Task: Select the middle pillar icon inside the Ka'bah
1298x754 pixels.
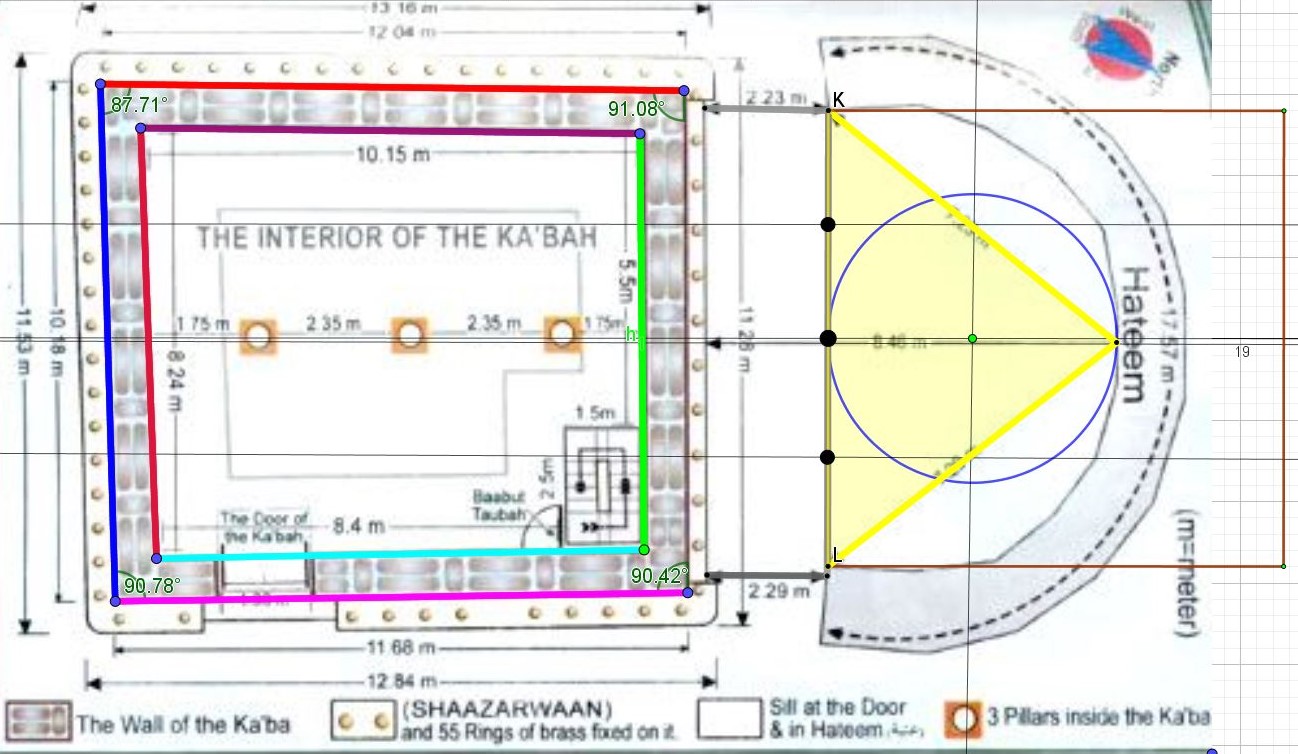Action: 409,335
